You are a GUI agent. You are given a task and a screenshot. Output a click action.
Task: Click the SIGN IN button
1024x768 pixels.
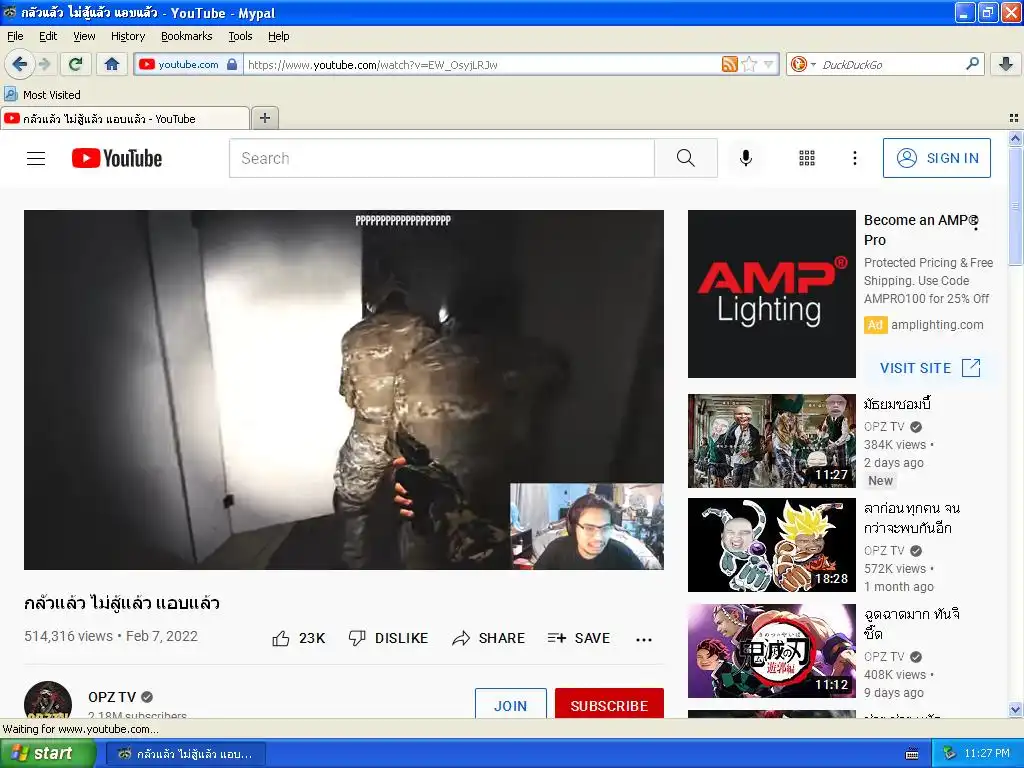[x=936, y=158]
